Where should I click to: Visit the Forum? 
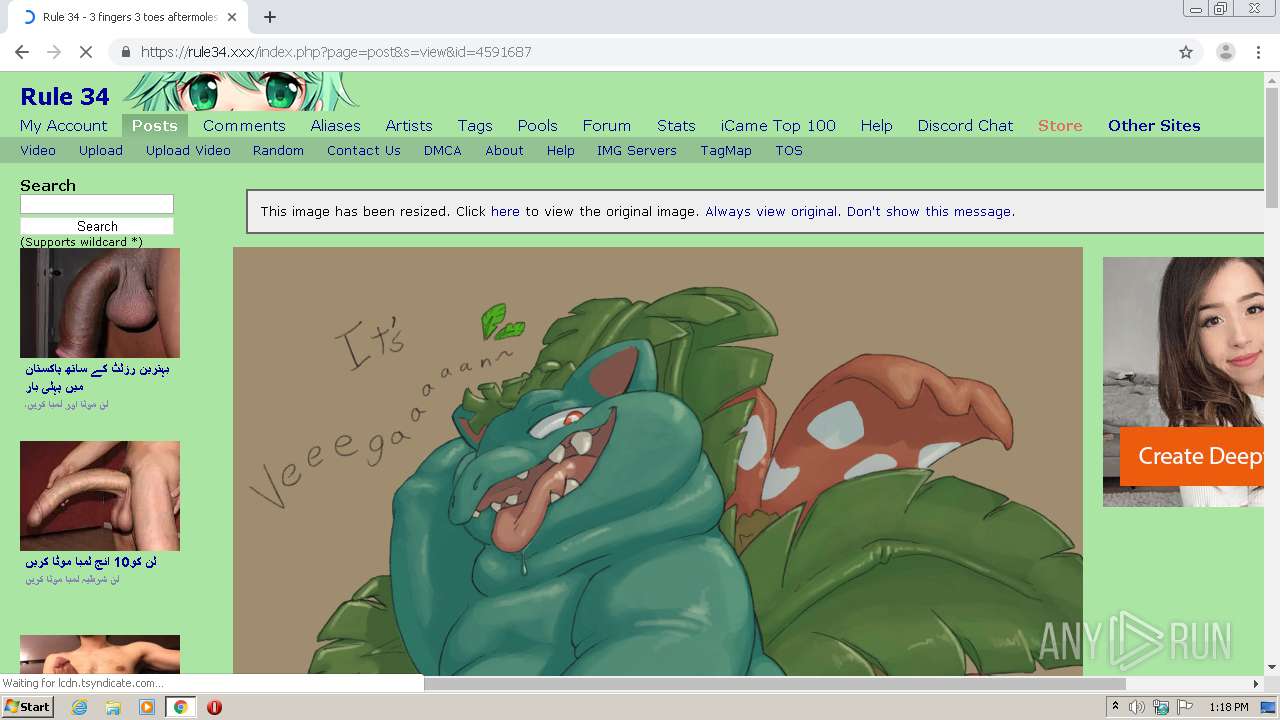607,125
